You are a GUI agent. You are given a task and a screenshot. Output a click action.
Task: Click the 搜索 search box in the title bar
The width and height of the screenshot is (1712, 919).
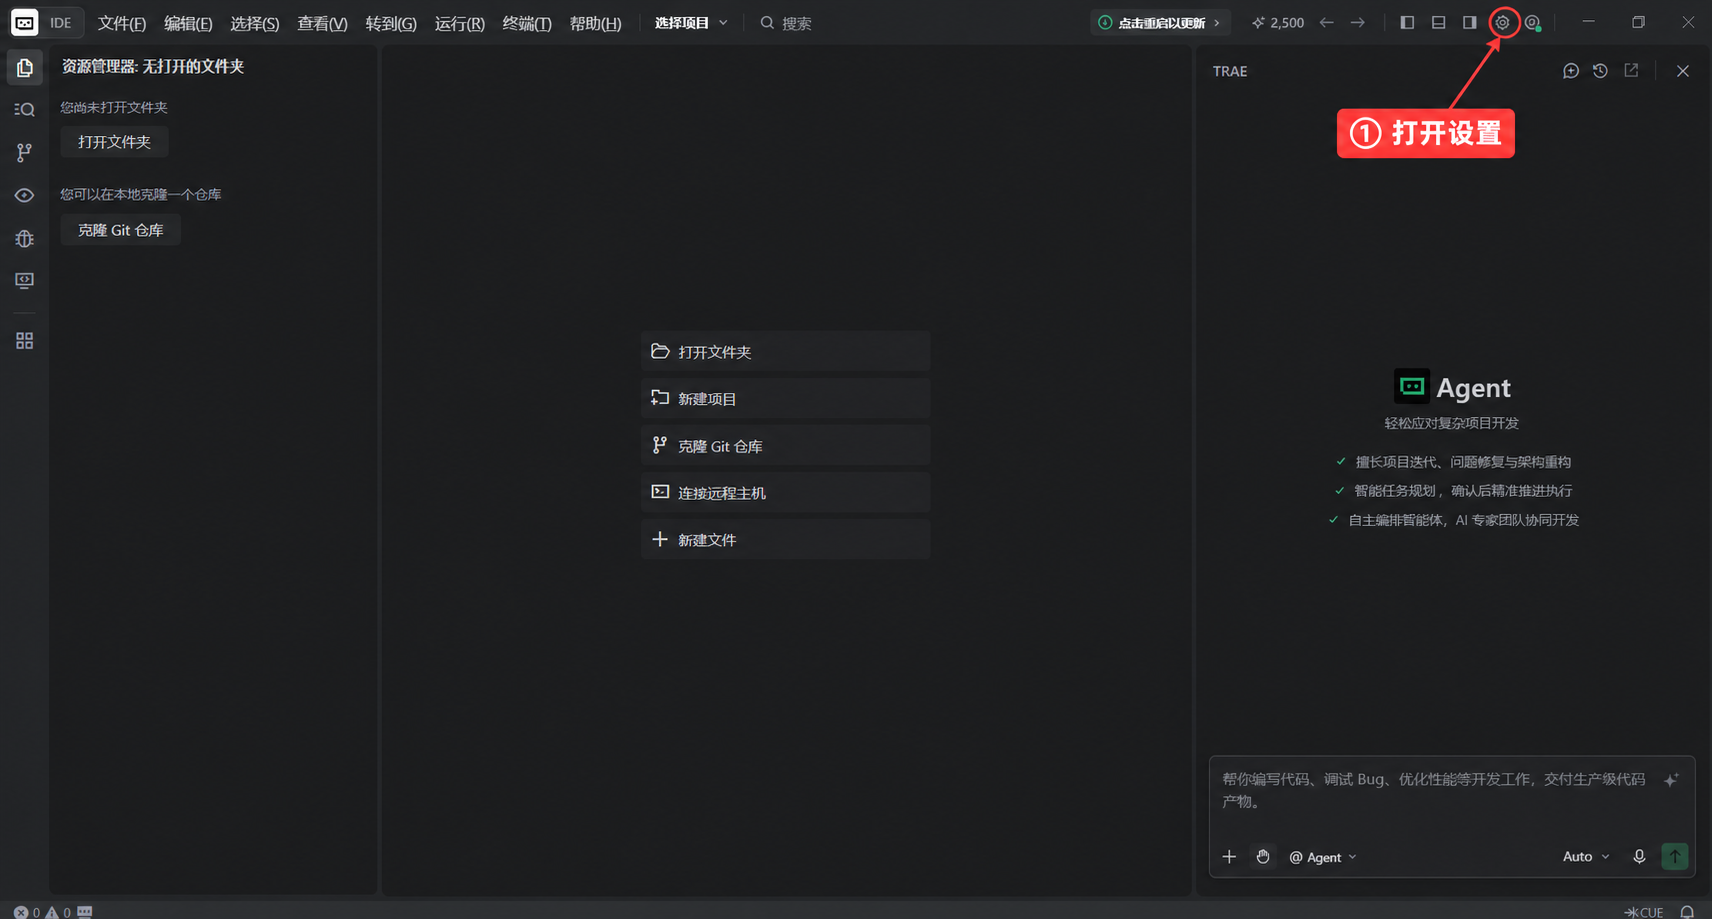click(787, 23)
